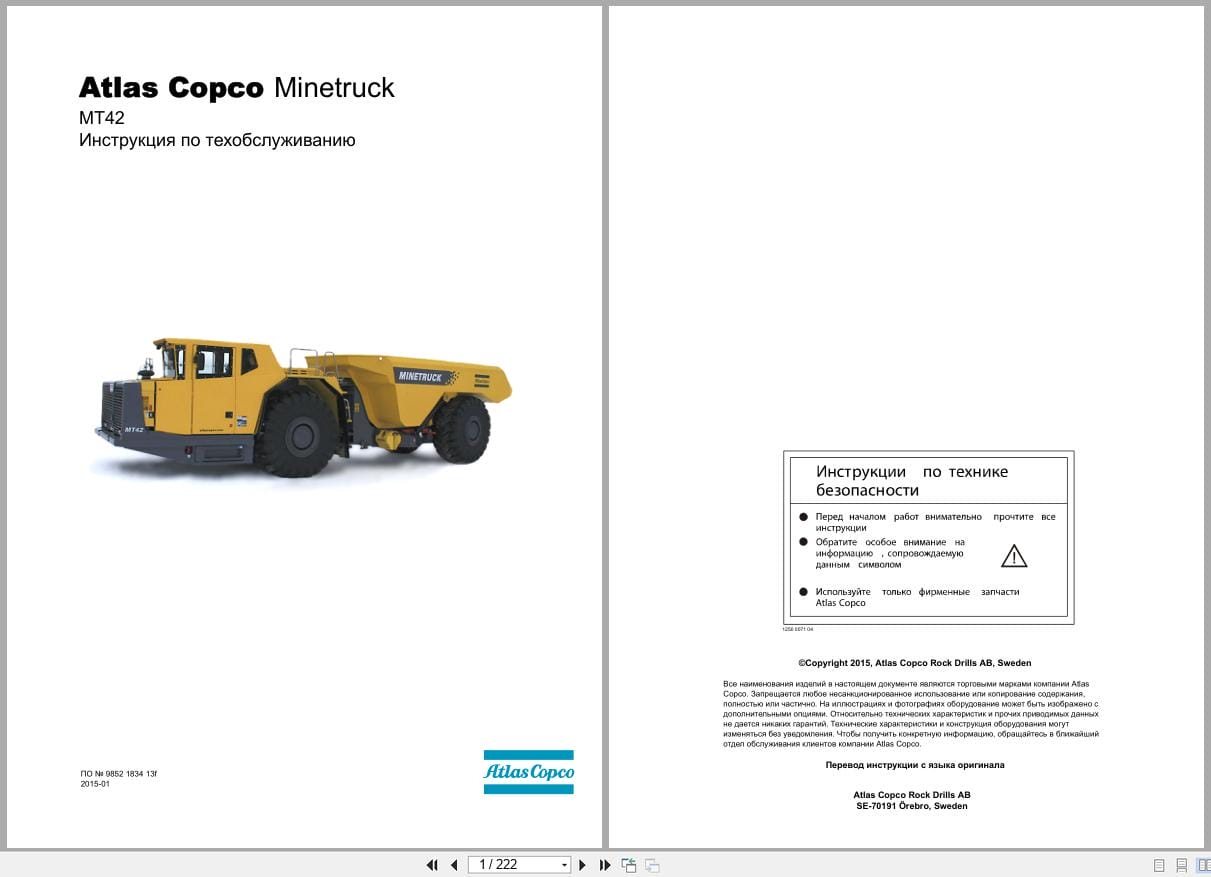Image resolution: width=1211 pixels, height=877 pixels.
Task: Click the warning triangle symbol in the safety box
Action: 1014,557
